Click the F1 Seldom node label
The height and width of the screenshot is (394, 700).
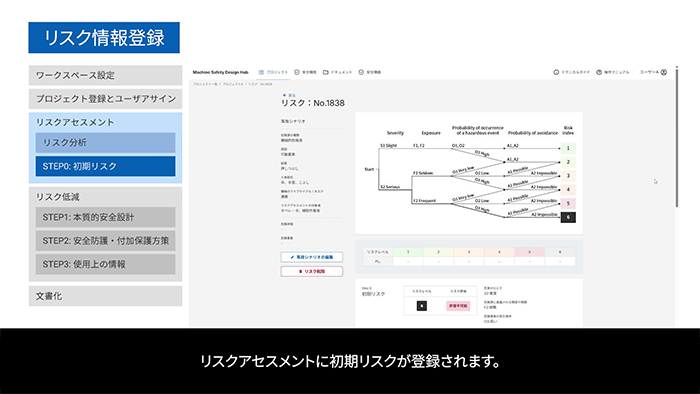(x=423, y=173)
